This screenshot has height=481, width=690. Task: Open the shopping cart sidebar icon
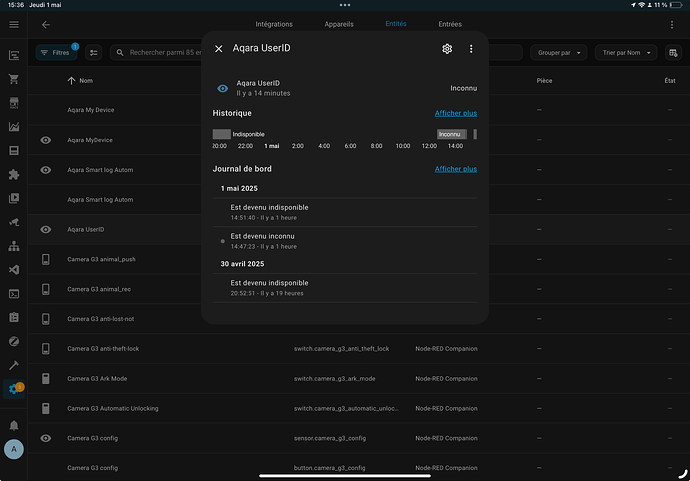[x=14, y=79]
